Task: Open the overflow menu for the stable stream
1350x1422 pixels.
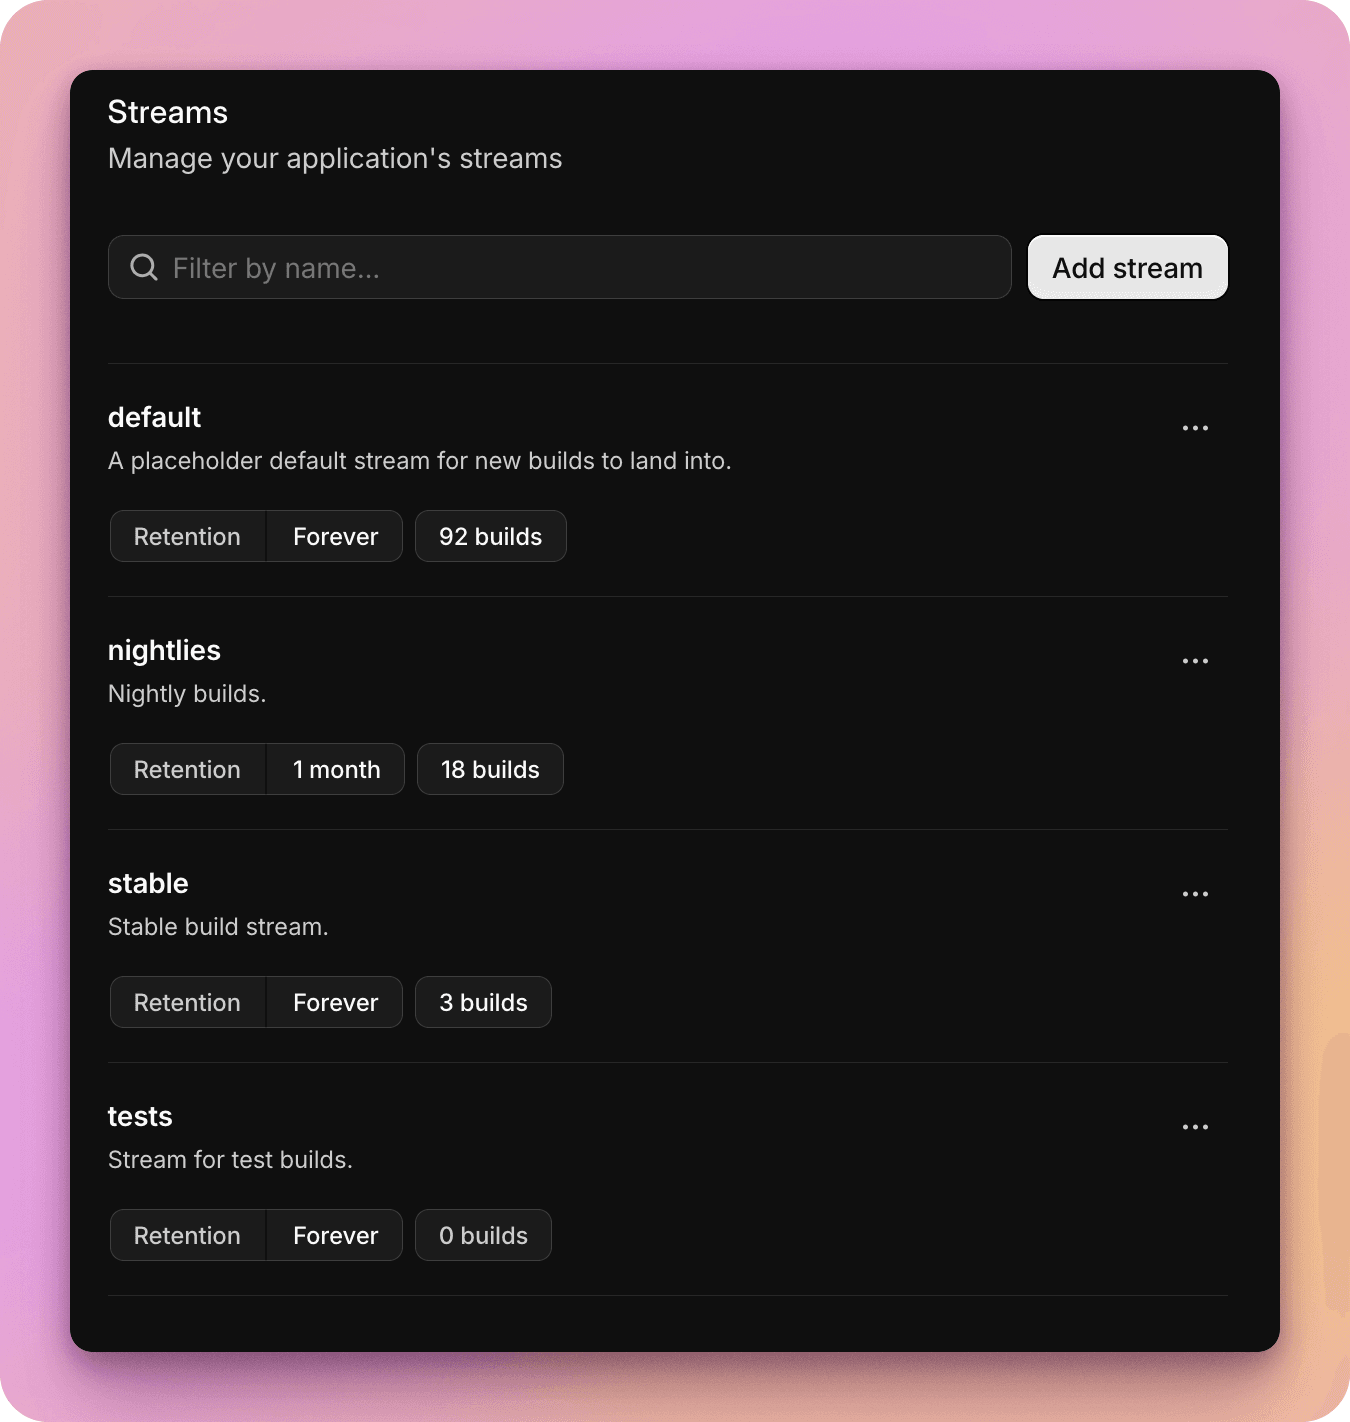Action: tap(1195, 894)
